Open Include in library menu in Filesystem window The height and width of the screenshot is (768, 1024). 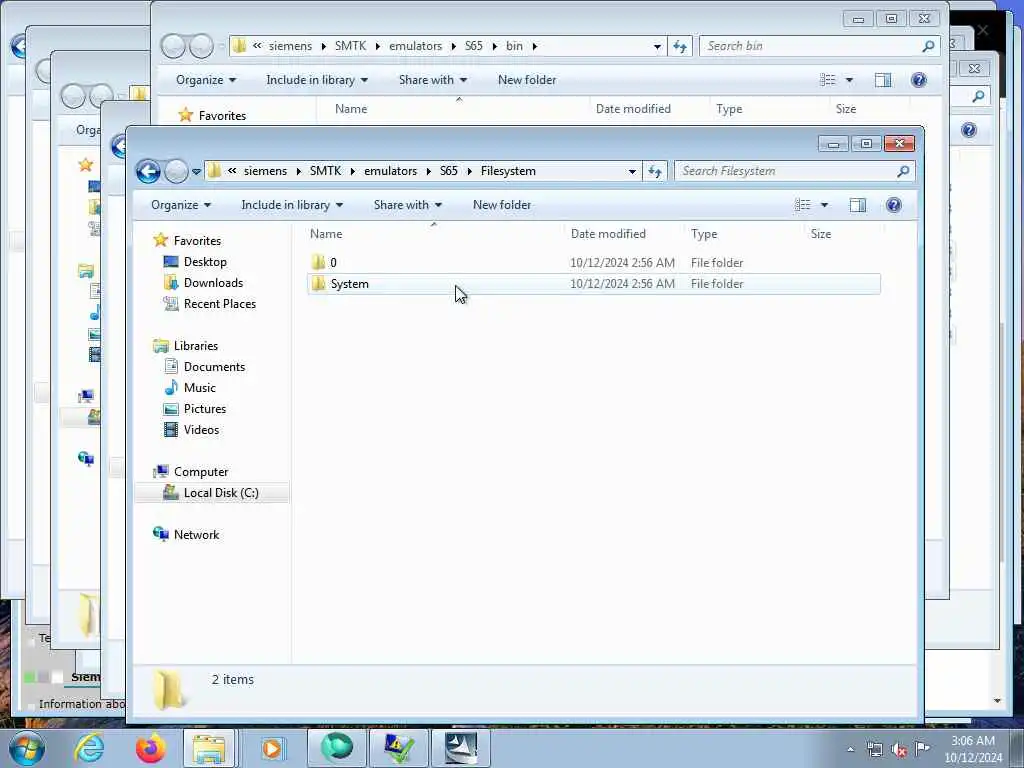[292, 205]
